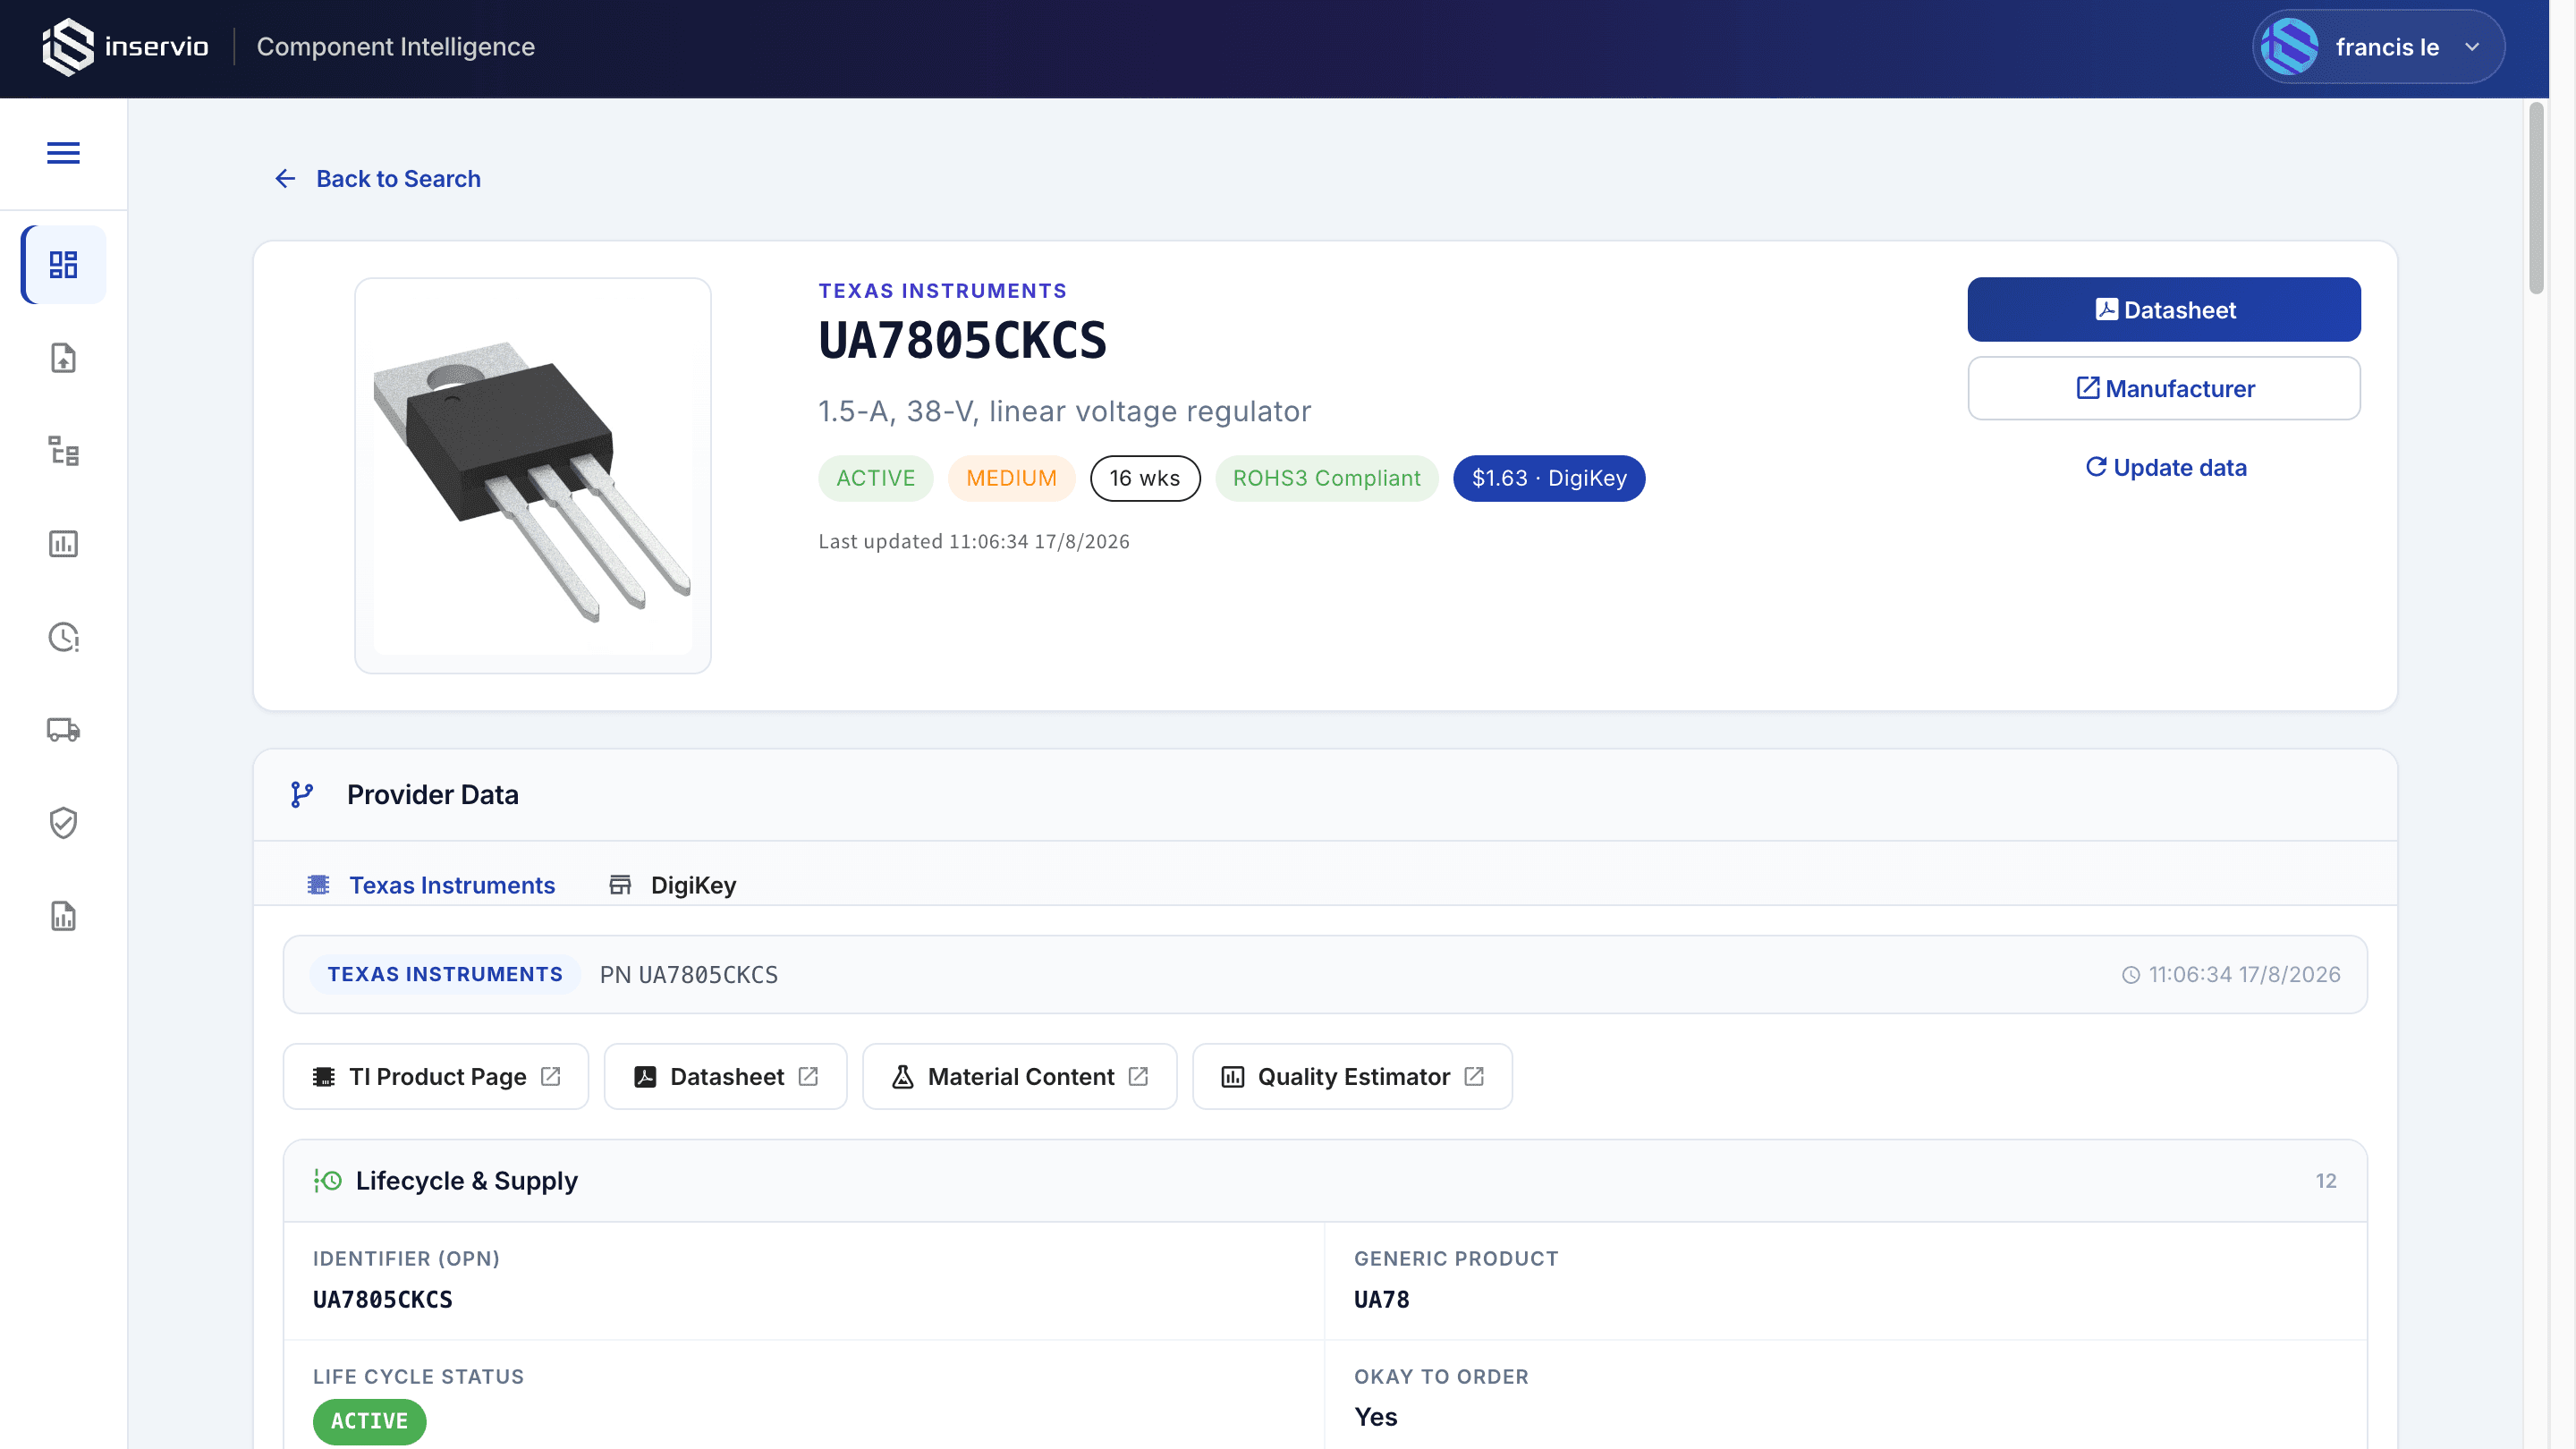Click the back arrow icon
This screenshot has width=2576, height=1449.
[285, 179]
